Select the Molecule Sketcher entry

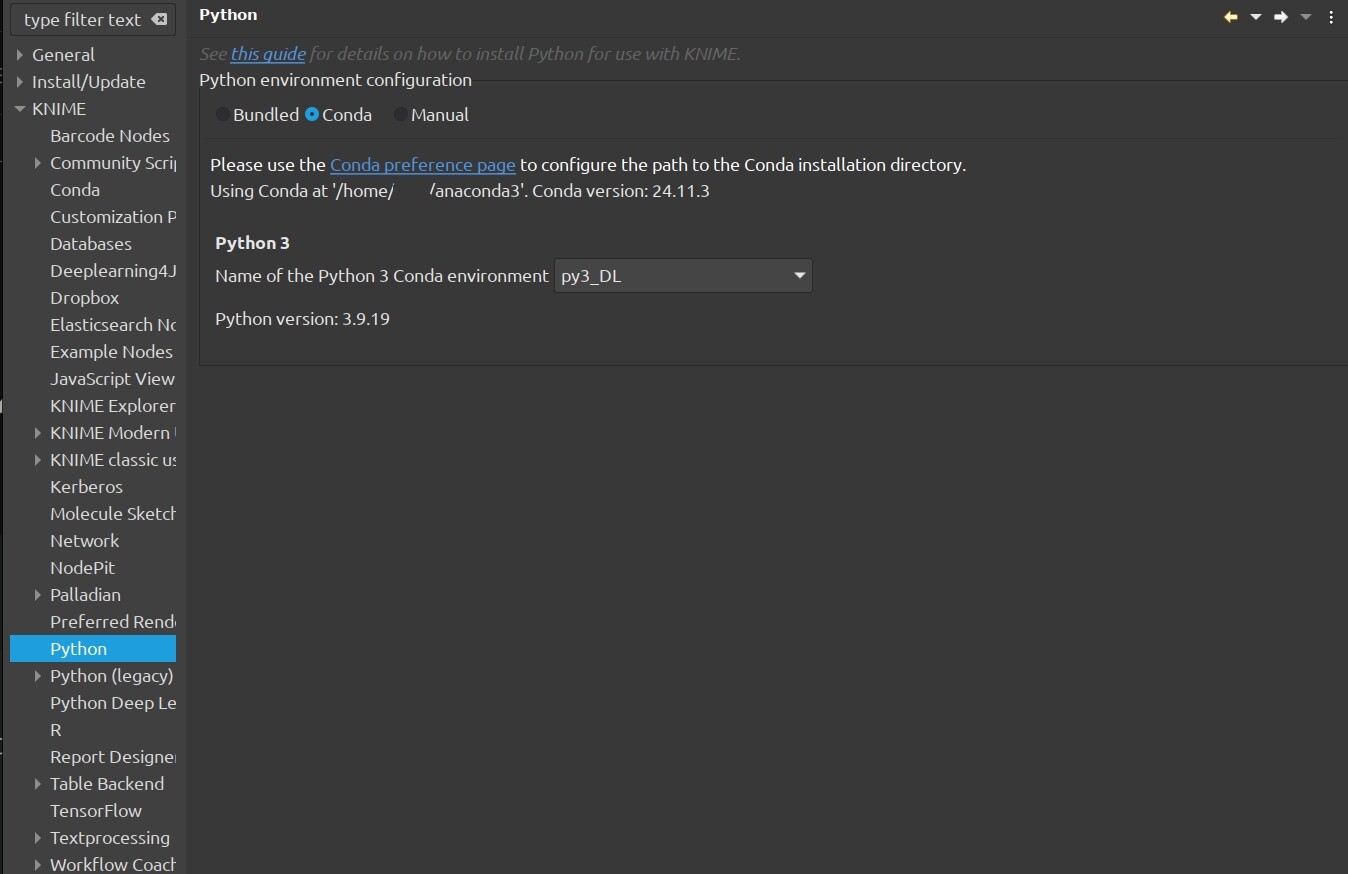tap(113, 514)
